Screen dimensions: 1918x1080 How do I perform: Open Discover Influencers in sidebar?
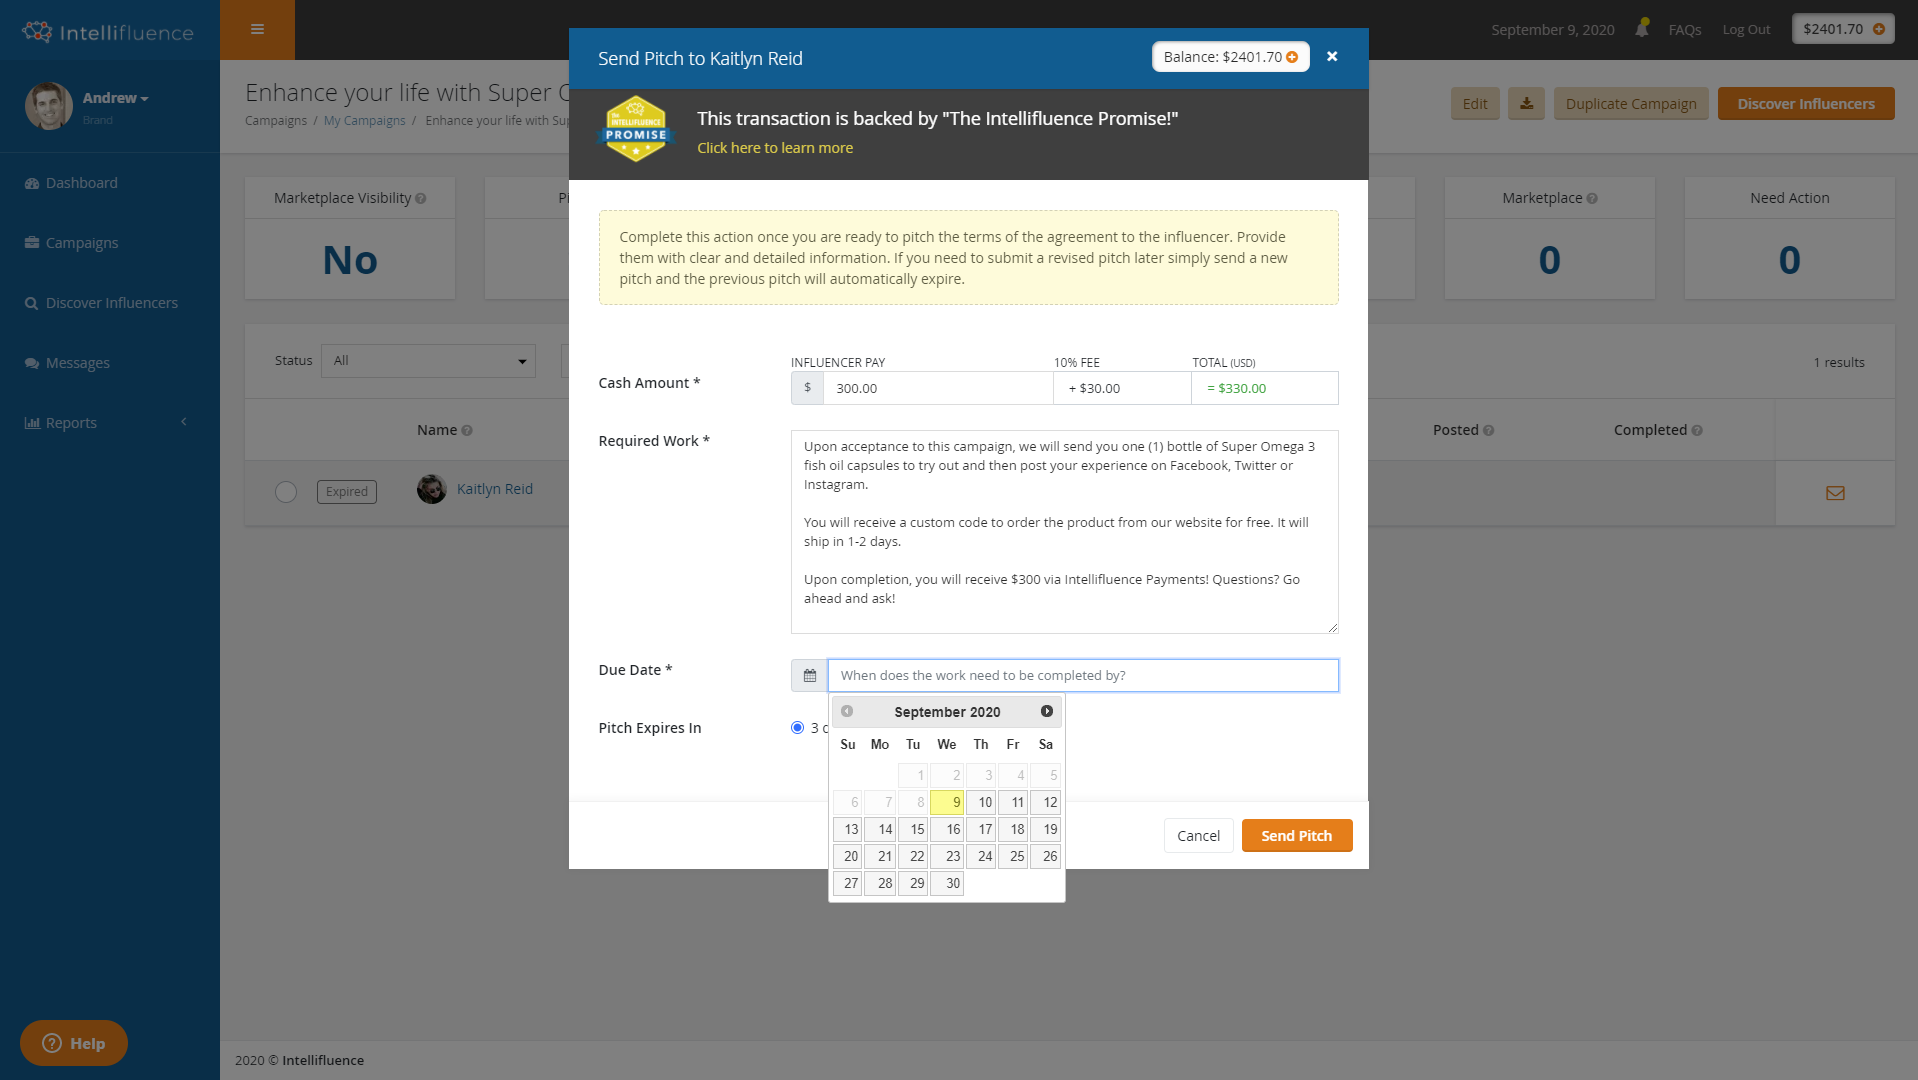[101, 303]
